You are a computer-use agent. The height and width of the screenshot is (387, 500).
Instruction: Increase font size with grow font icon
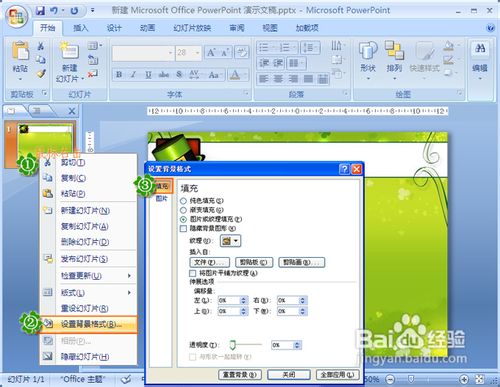[211, 53]
